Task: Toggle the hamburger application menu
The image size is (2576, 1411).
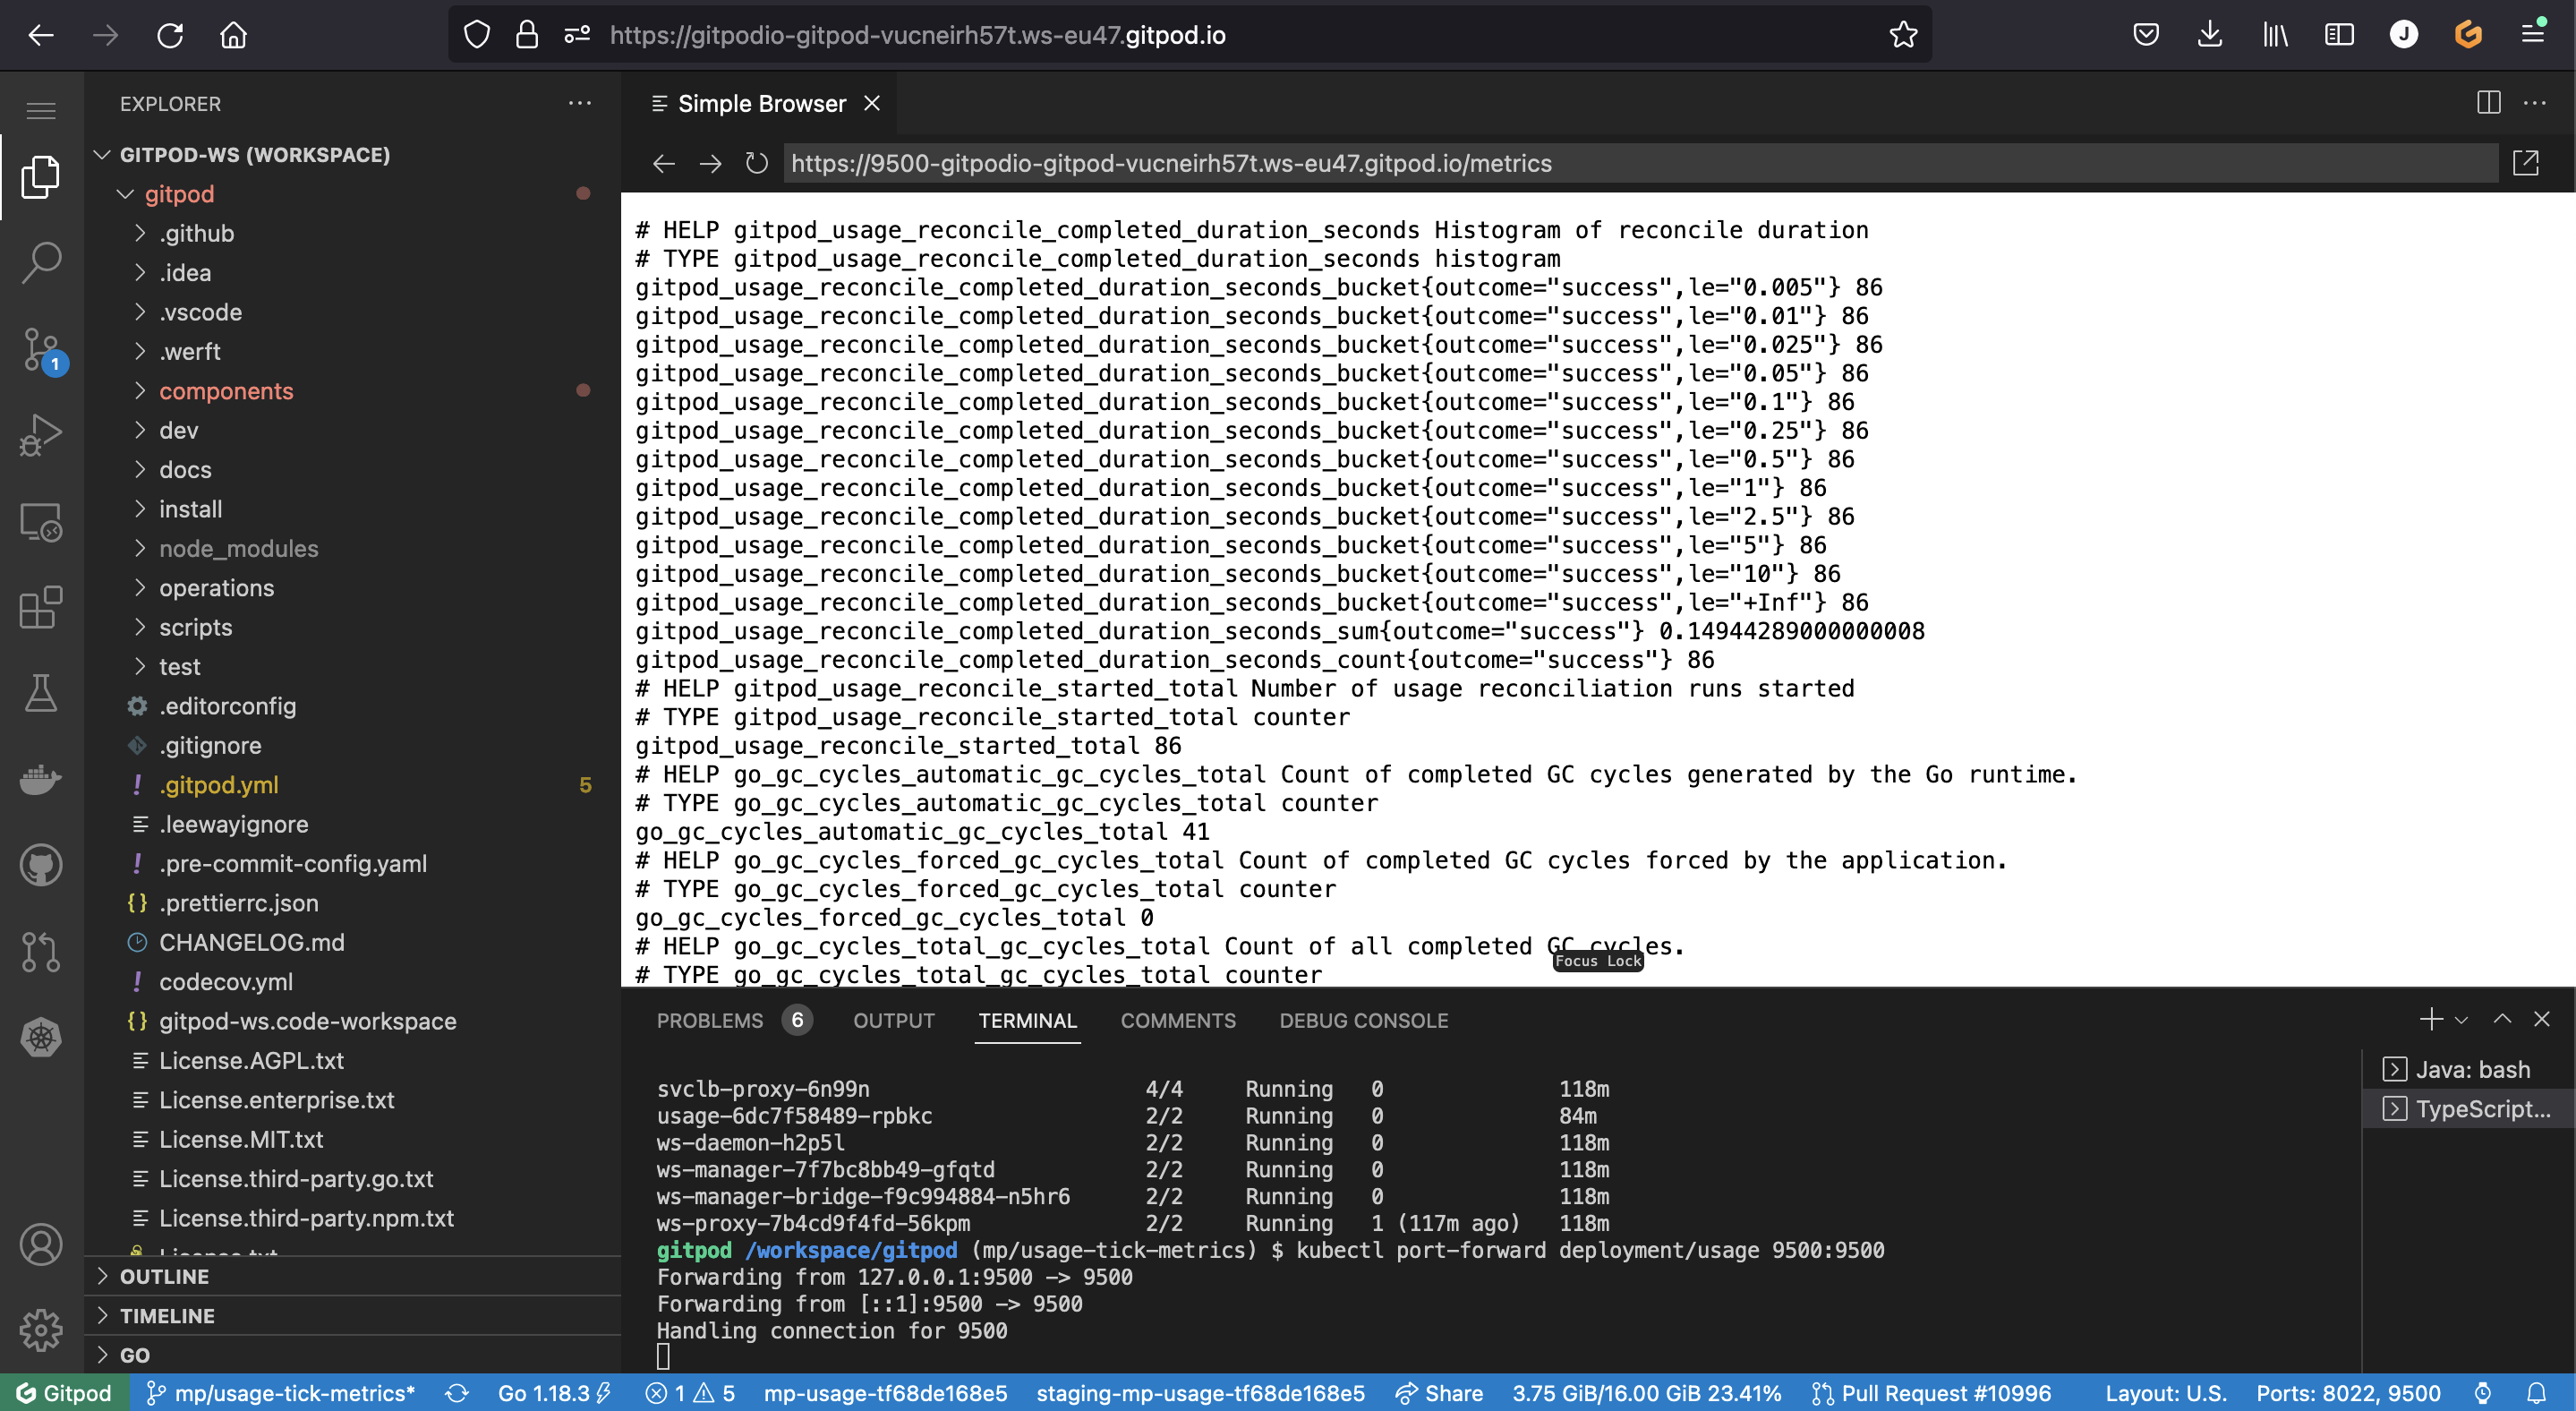Action: [41, 109]
